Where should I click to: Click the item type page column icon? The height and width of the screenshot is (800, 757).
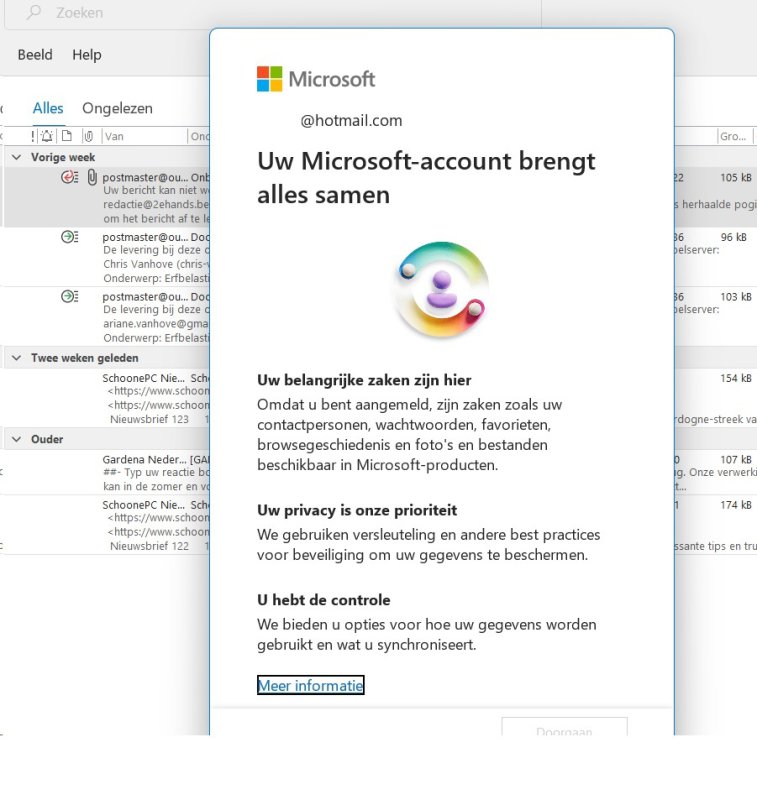[66, 136]
